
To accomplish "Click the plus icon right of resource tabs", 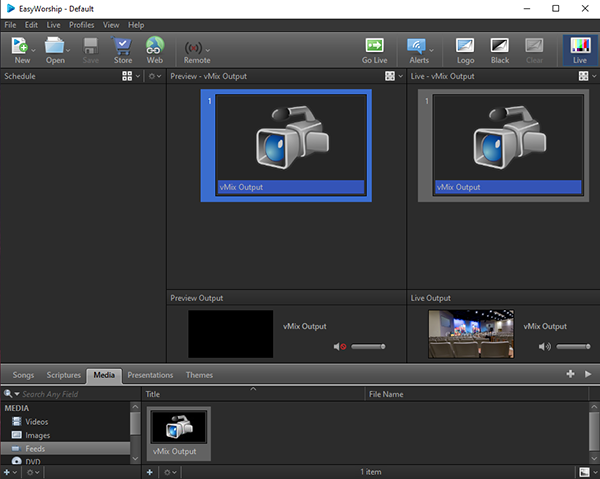I will [x=570, y=374].
